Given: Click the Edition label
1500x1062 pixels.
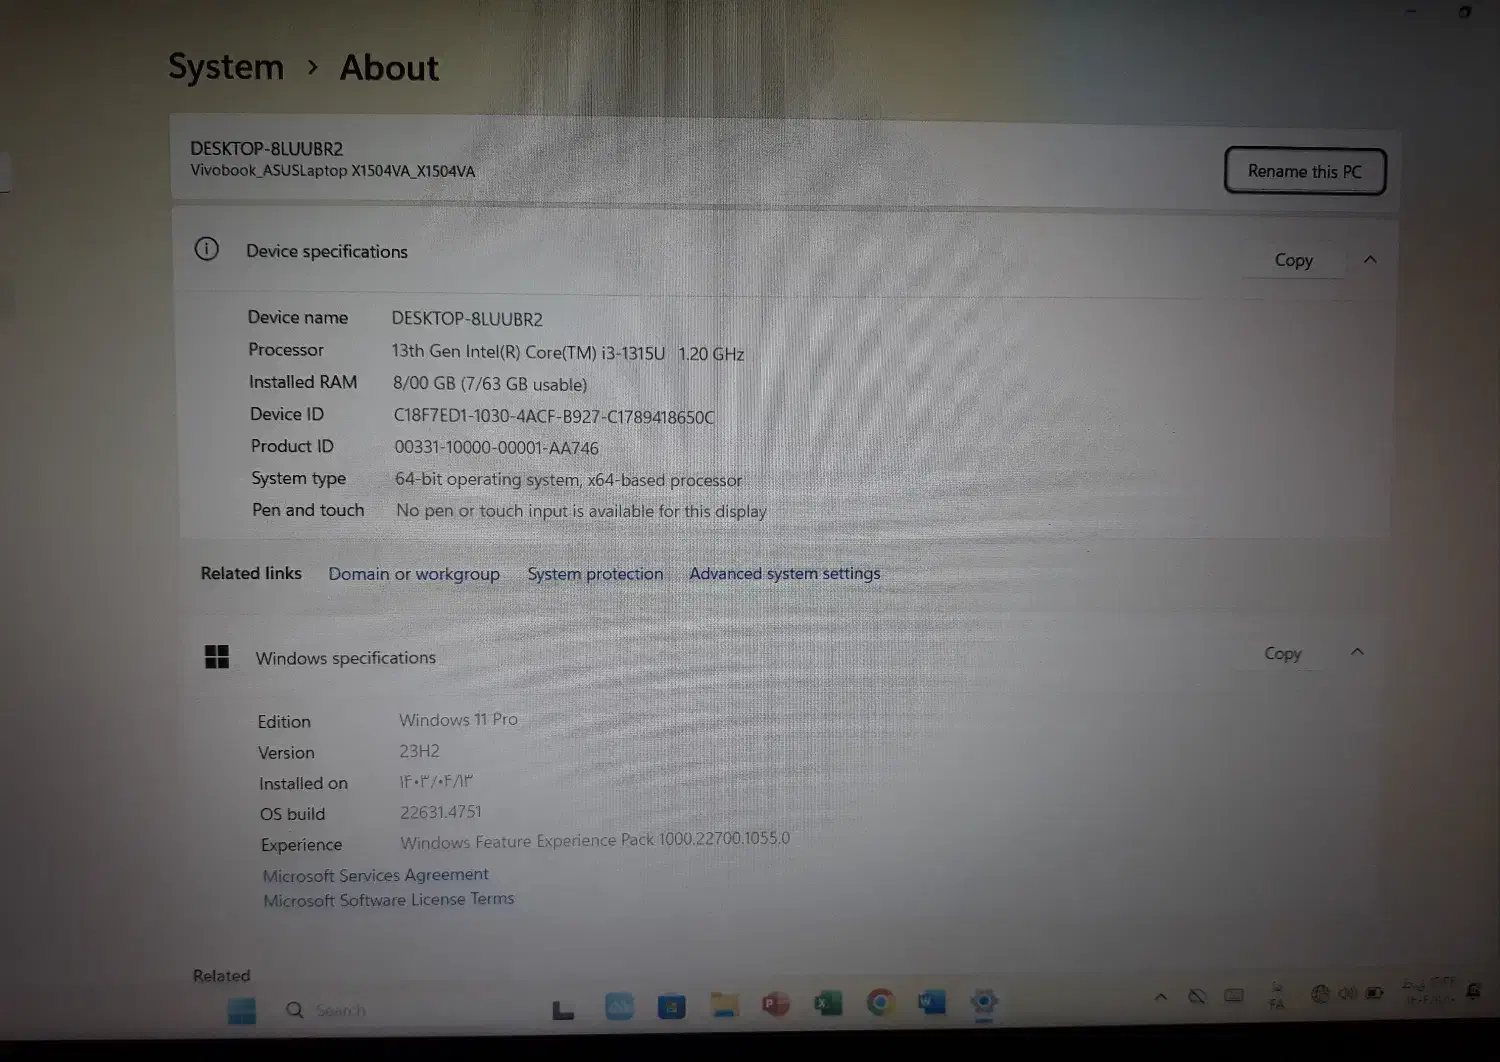Looking at the screenshot, I should coord(284,722).
